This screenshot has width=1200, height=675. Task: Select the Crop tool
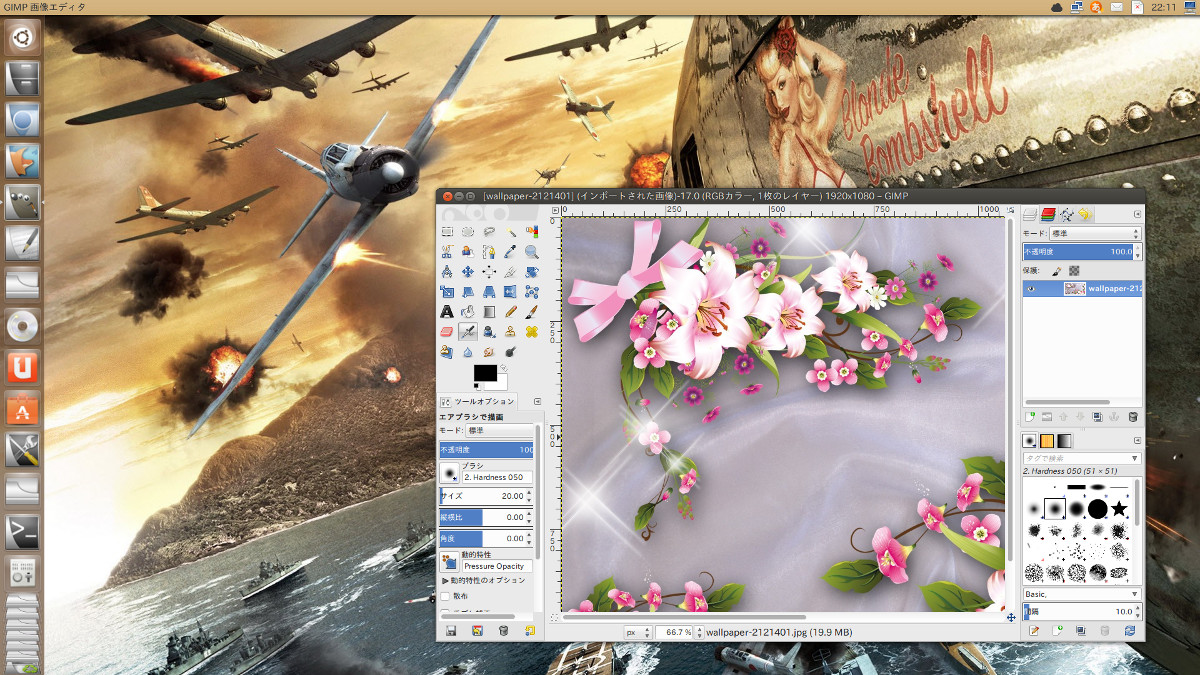(510, 271)
